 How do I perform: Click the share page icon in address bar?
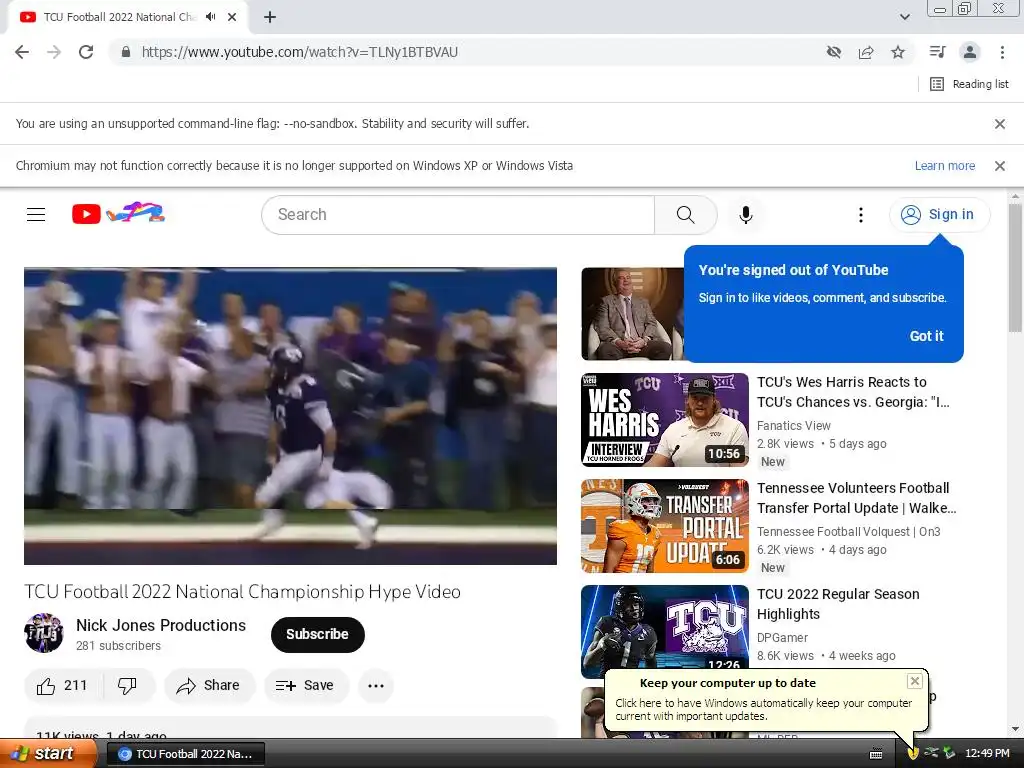point(866,52)
